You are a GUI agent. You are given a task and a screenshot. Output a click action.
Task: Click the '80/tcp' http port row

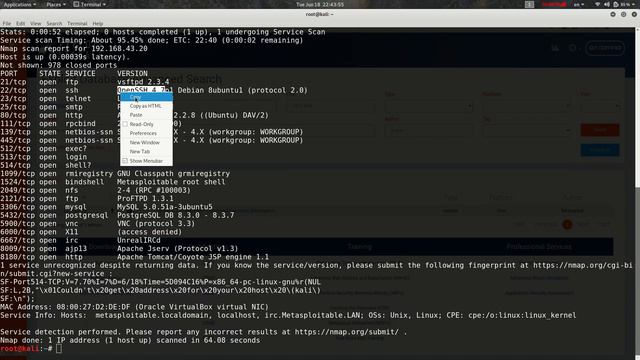click(134, 116)
